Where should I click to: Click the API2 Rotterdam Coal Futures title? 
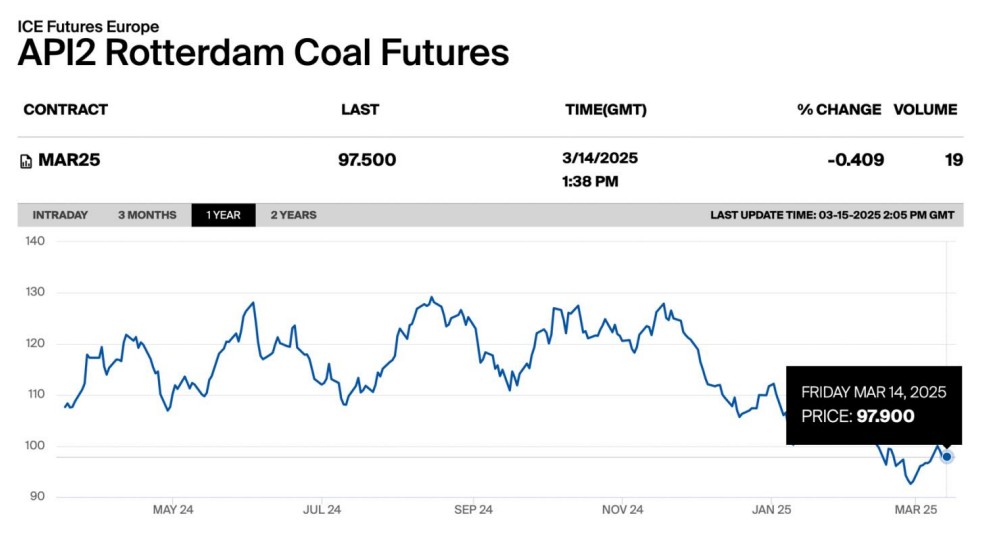[x=263, y=53]
